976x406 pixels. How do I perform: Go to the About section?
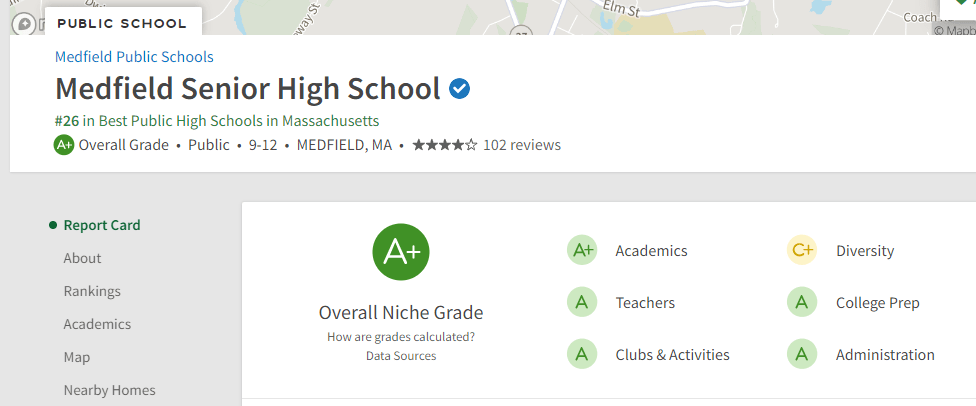(82, 258)
